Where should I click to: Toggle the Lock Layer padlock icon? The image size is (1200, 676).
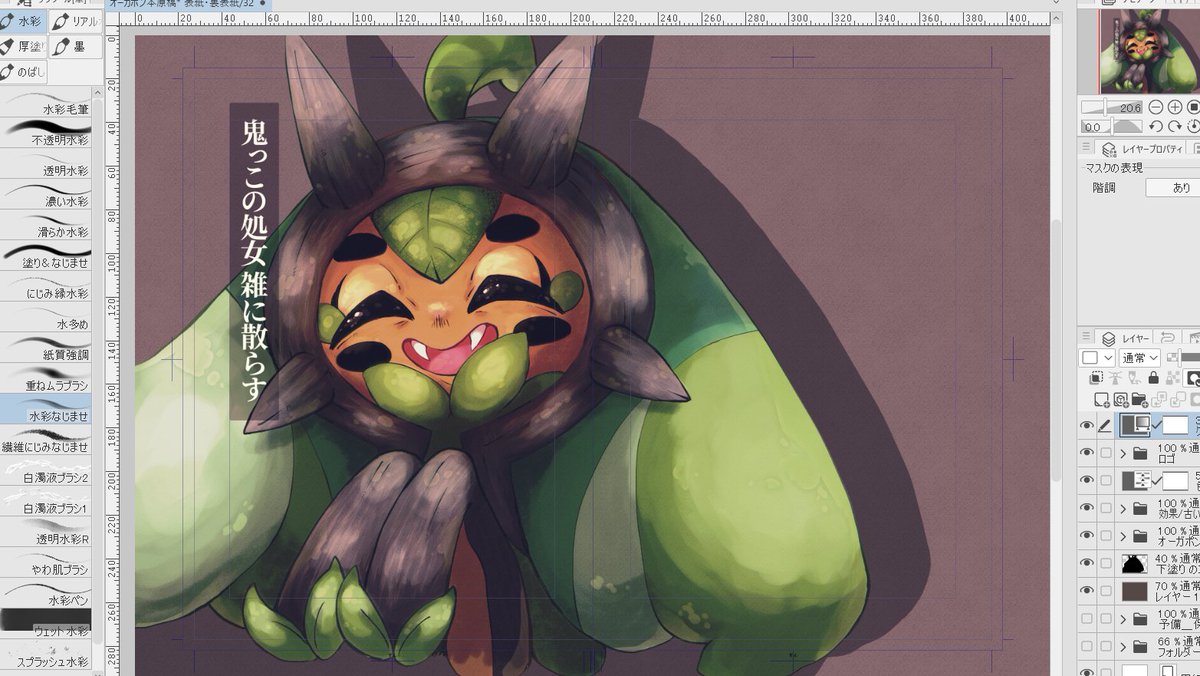tap(1154, 378)
